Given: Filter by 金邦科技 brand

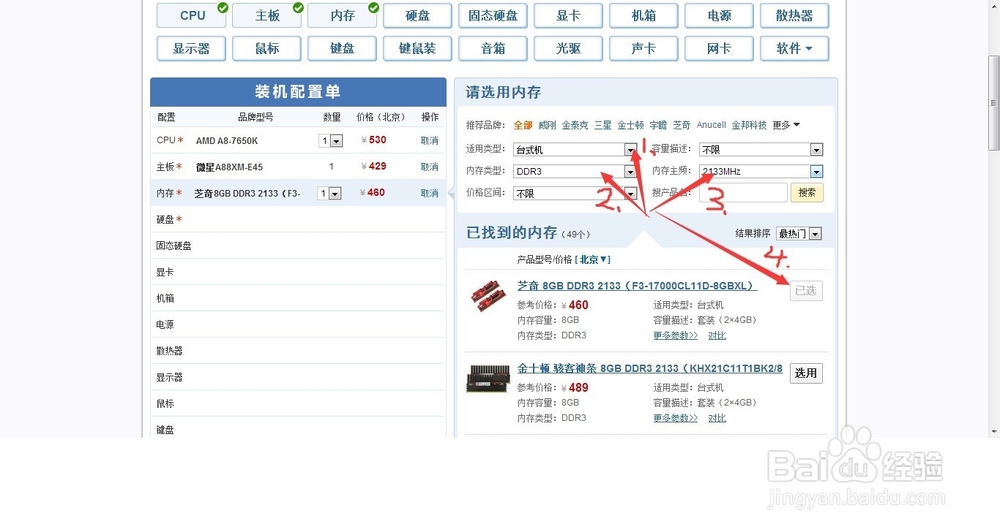Looking at the screenshot, I should pos(749,125).
